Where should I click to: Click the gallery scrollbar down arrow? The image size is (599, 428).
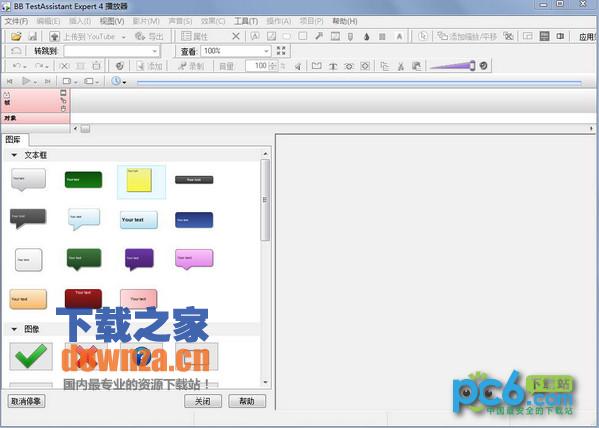click(x=266, y=382)
